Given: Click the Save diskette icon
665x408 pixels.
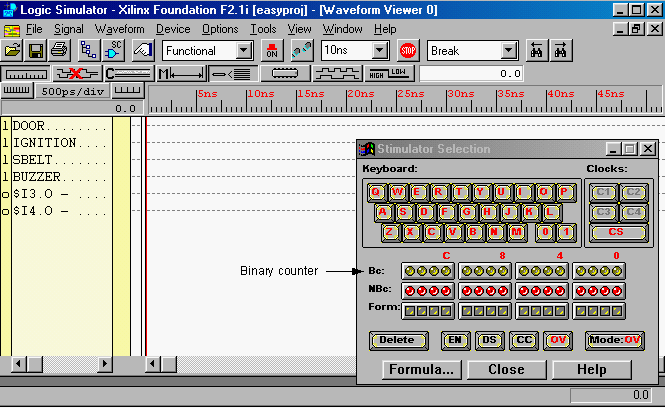Looking at the screenshot, I should pos(36,50).
